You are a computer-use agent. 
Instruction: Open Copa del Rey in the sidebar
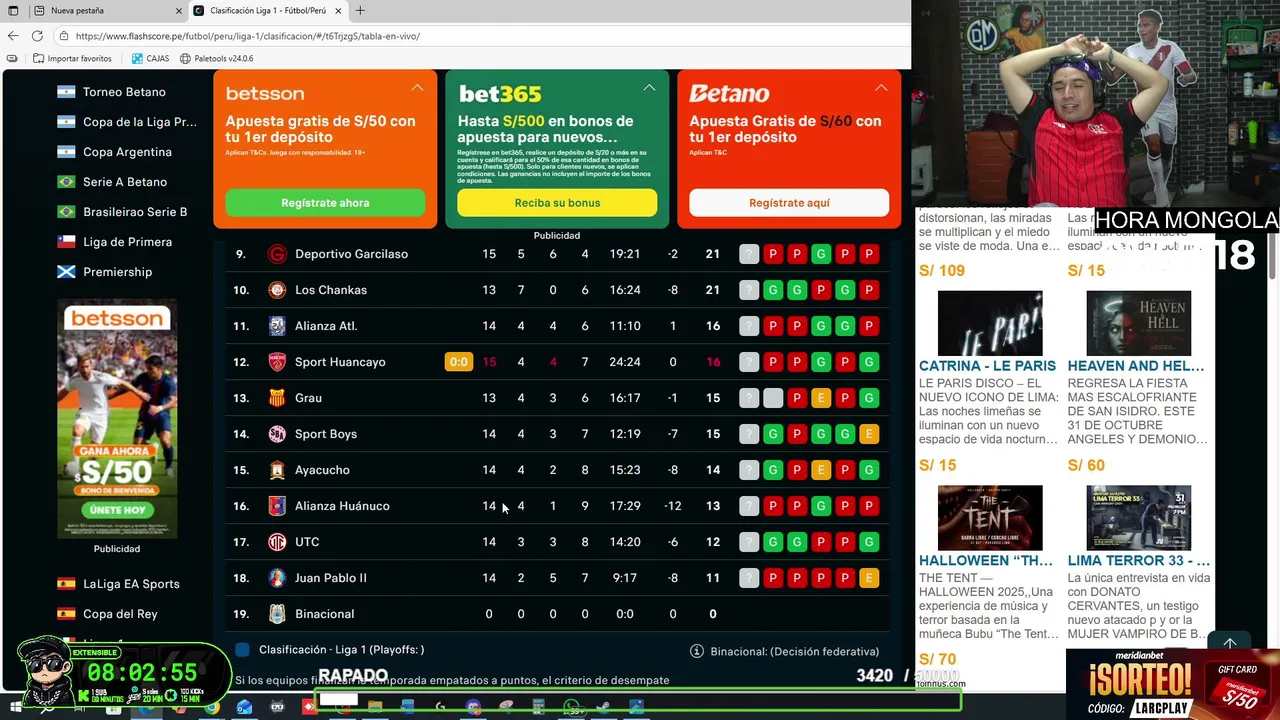coord(120,614)
